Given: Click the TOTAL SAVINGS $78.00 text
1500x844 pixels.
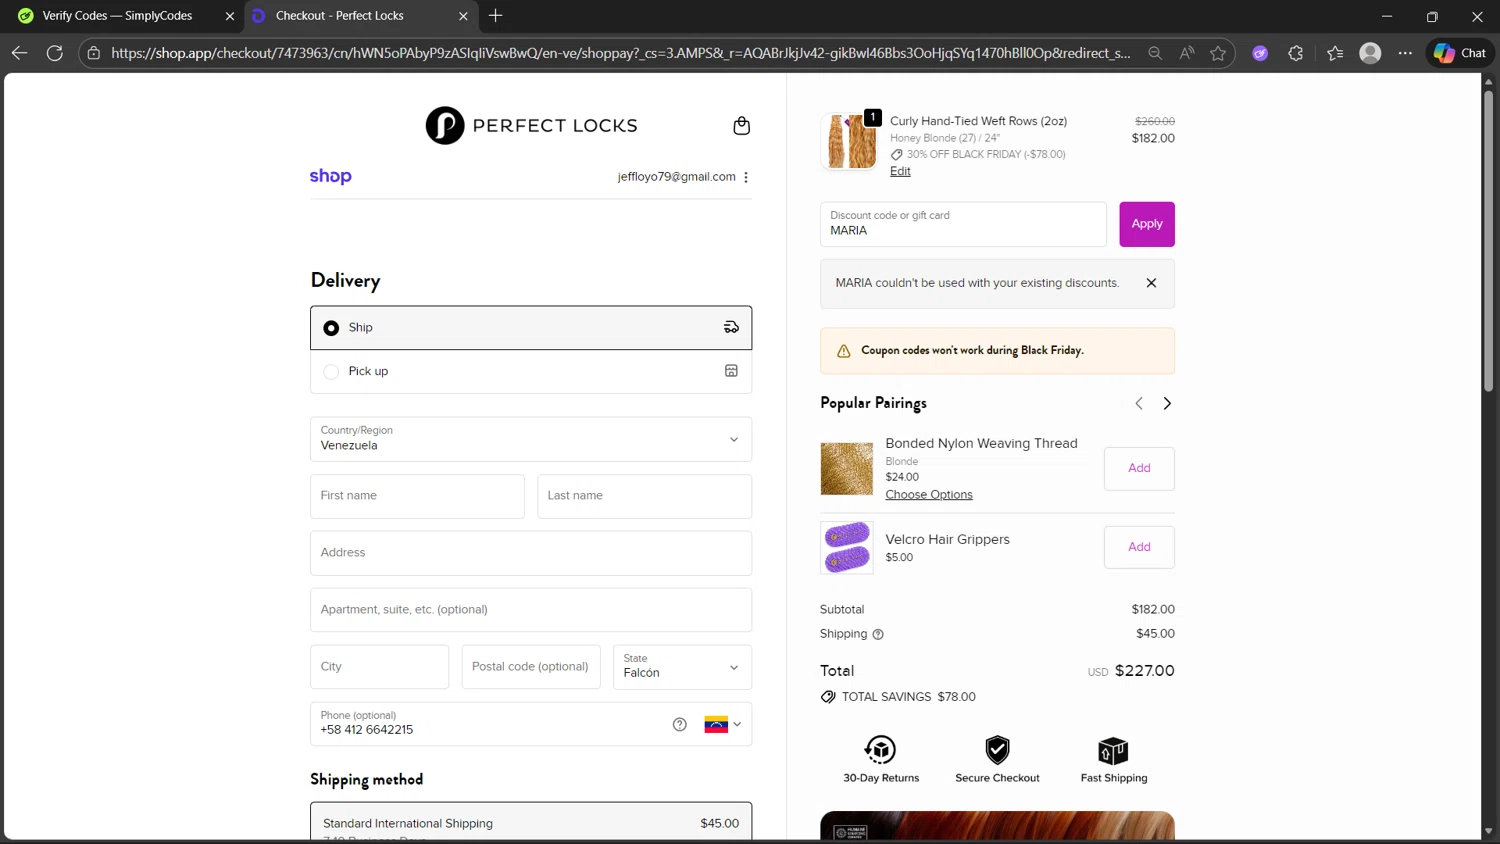Looking at the screenshot, I should 908,697.
